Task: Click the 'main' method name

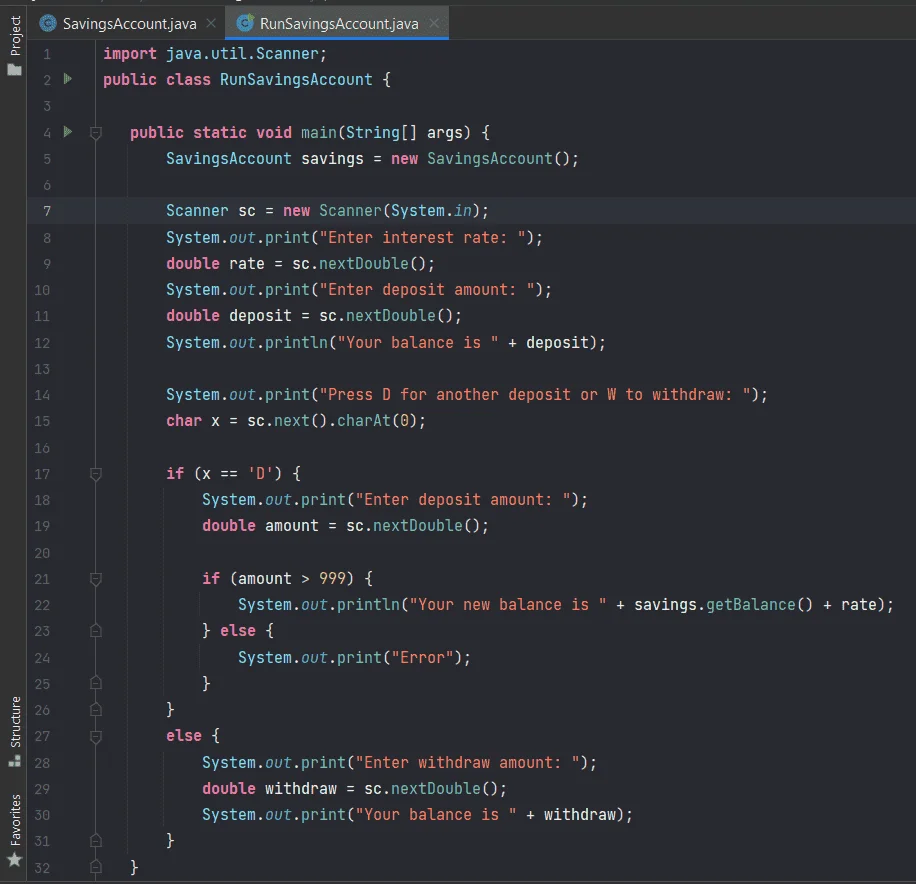Action: [x=318, y=133]
